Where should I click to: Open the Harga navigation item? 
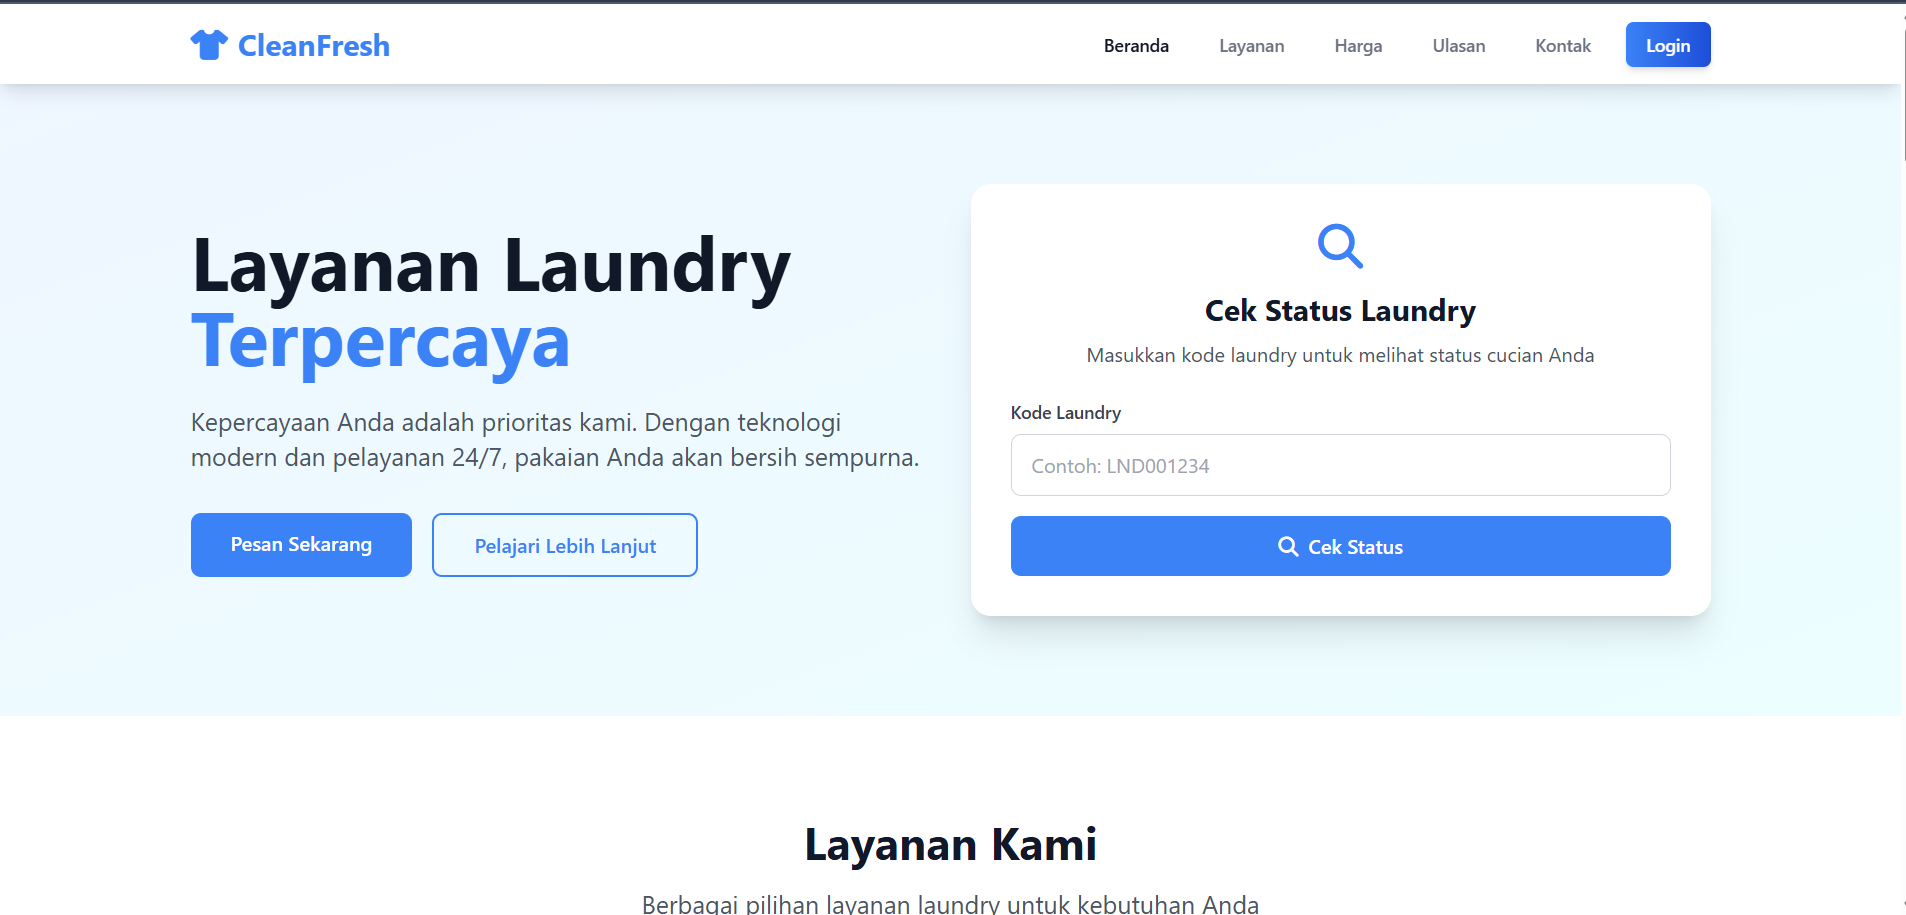tap(1358, 45)
